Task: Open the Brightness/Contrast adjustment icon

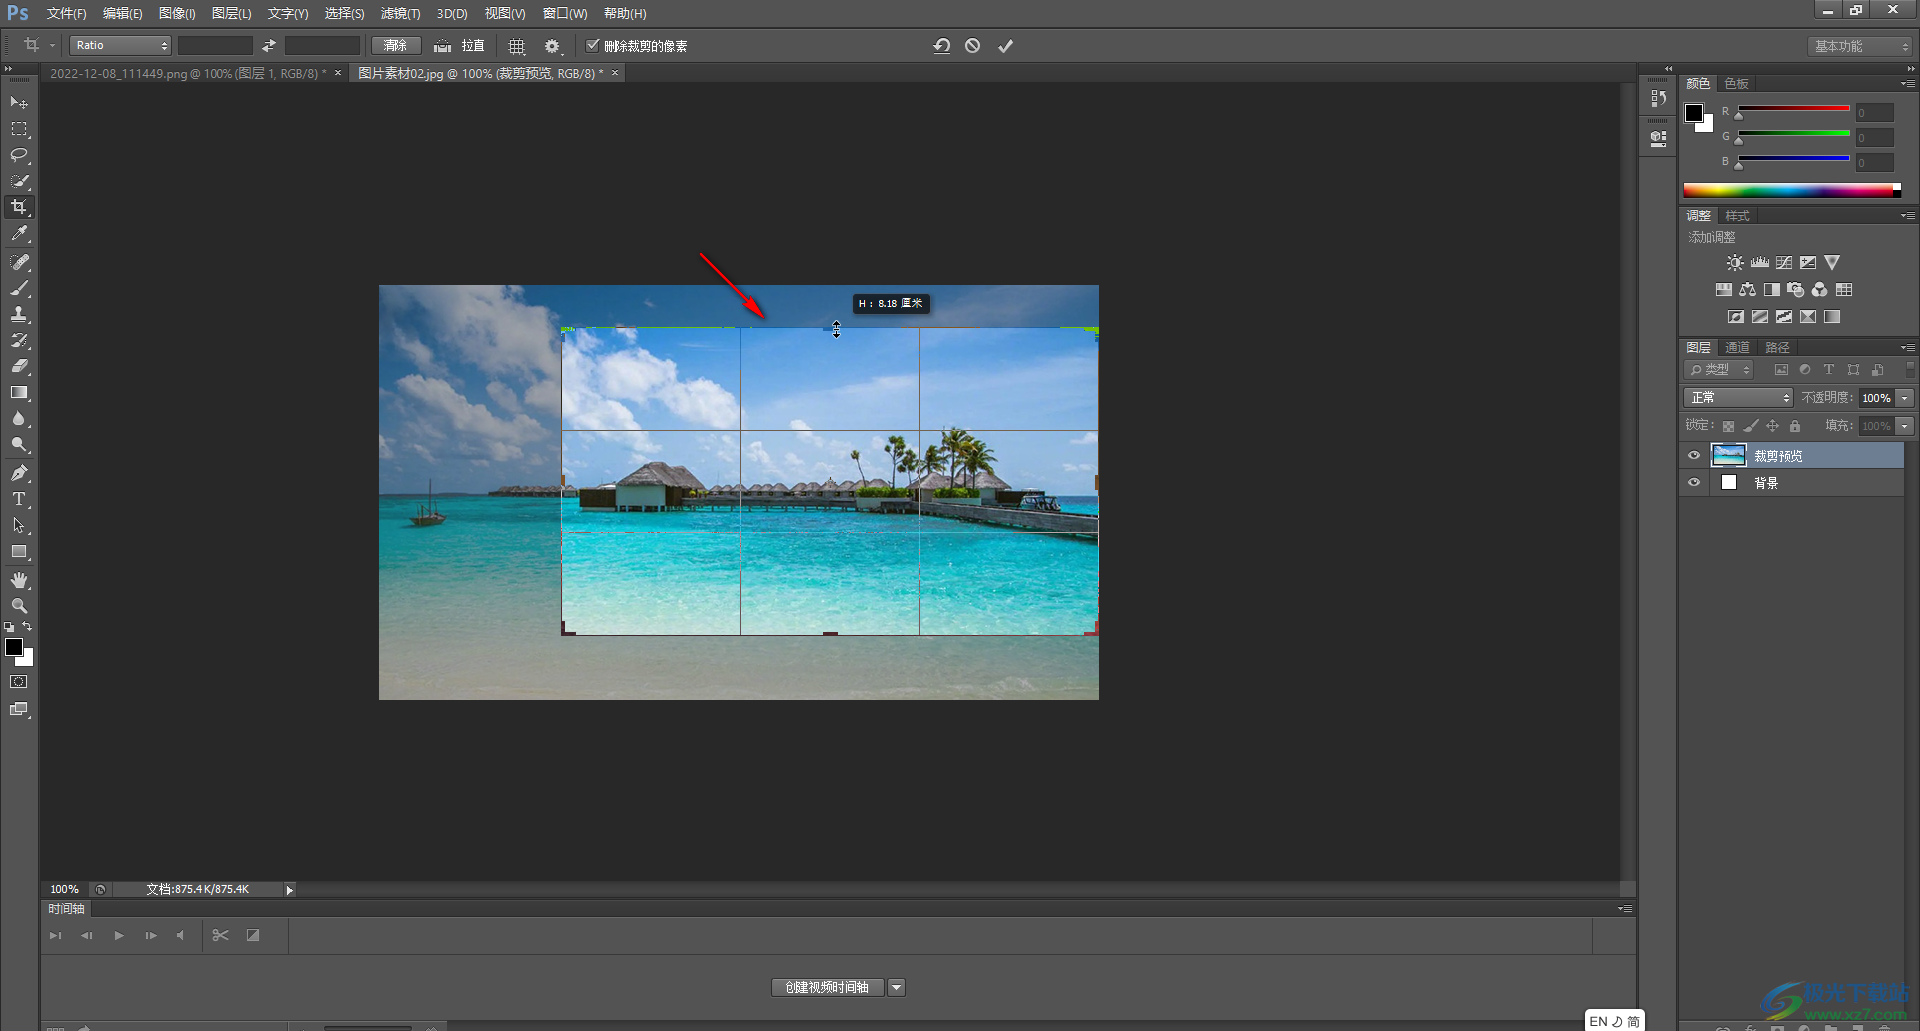Action: tap(1733, 262)
